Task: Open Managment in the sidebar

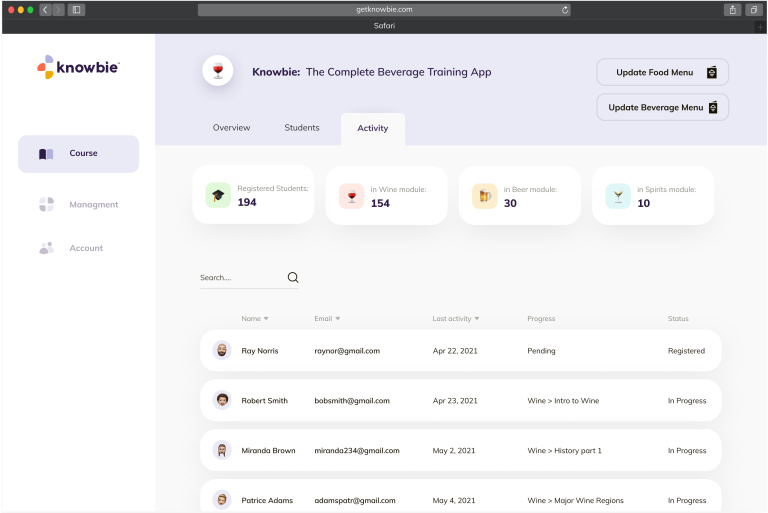Action: (x=93, y=205)
